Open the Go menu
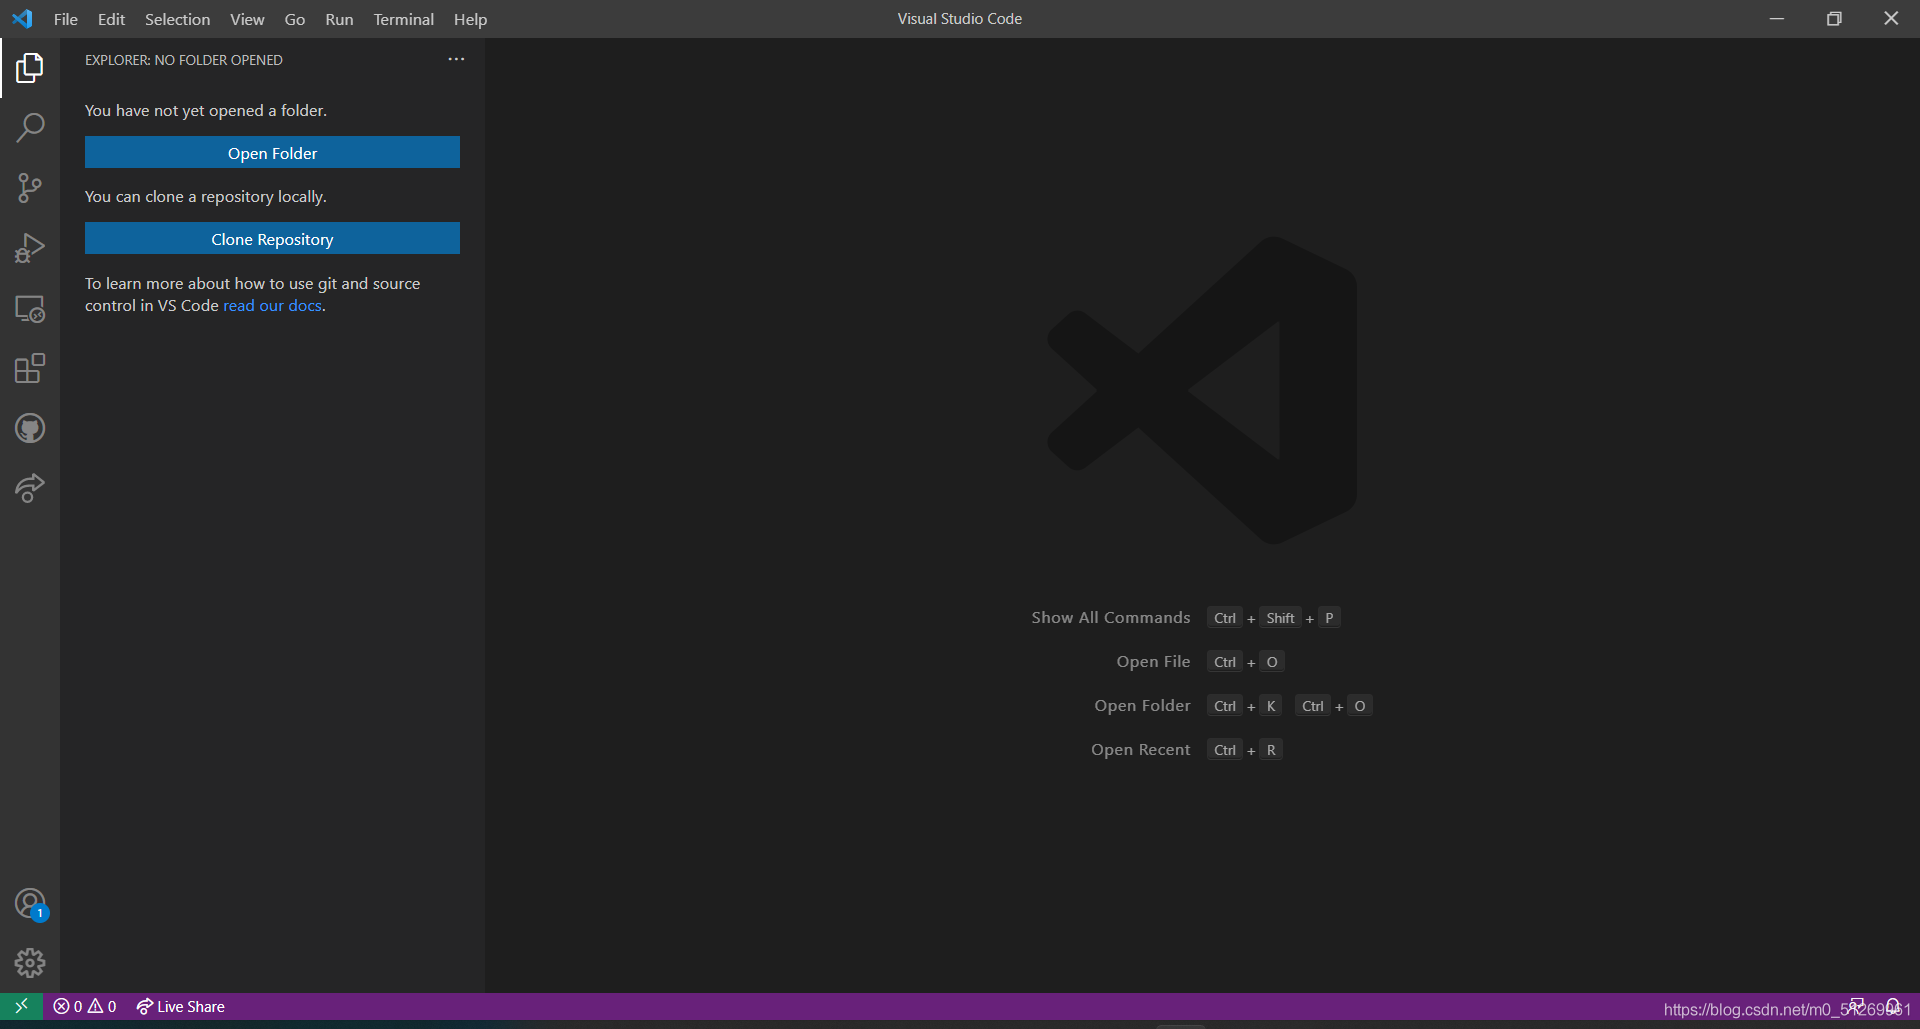 click(x=295, y=19)
